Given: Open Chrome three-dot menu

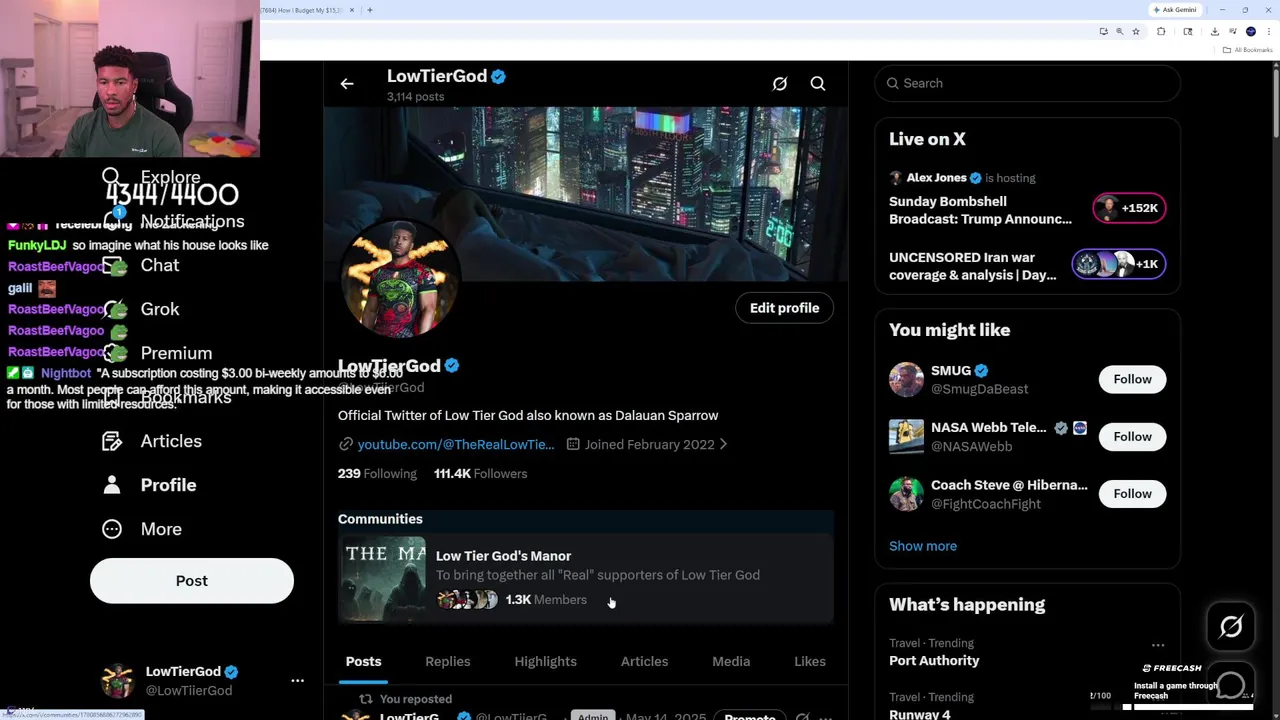Looking at the screenshot, I should pyautogui.click(x=1269, y=32).
